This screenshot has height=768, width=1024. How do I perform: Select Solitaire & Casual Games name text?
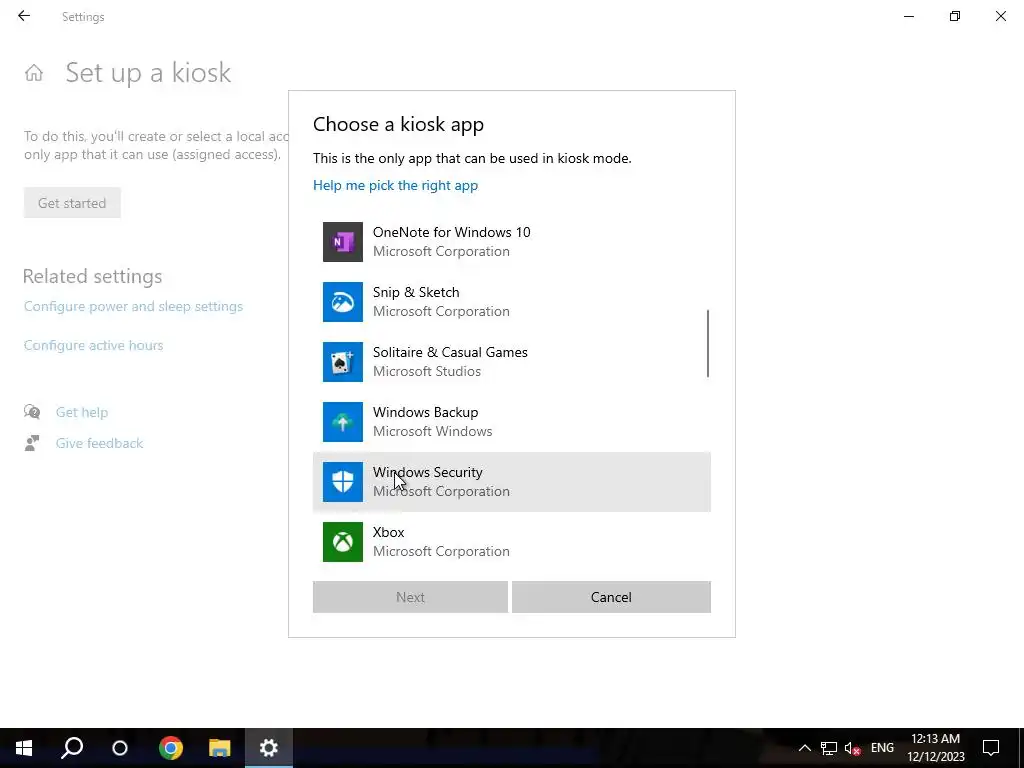tap(450, 353)
